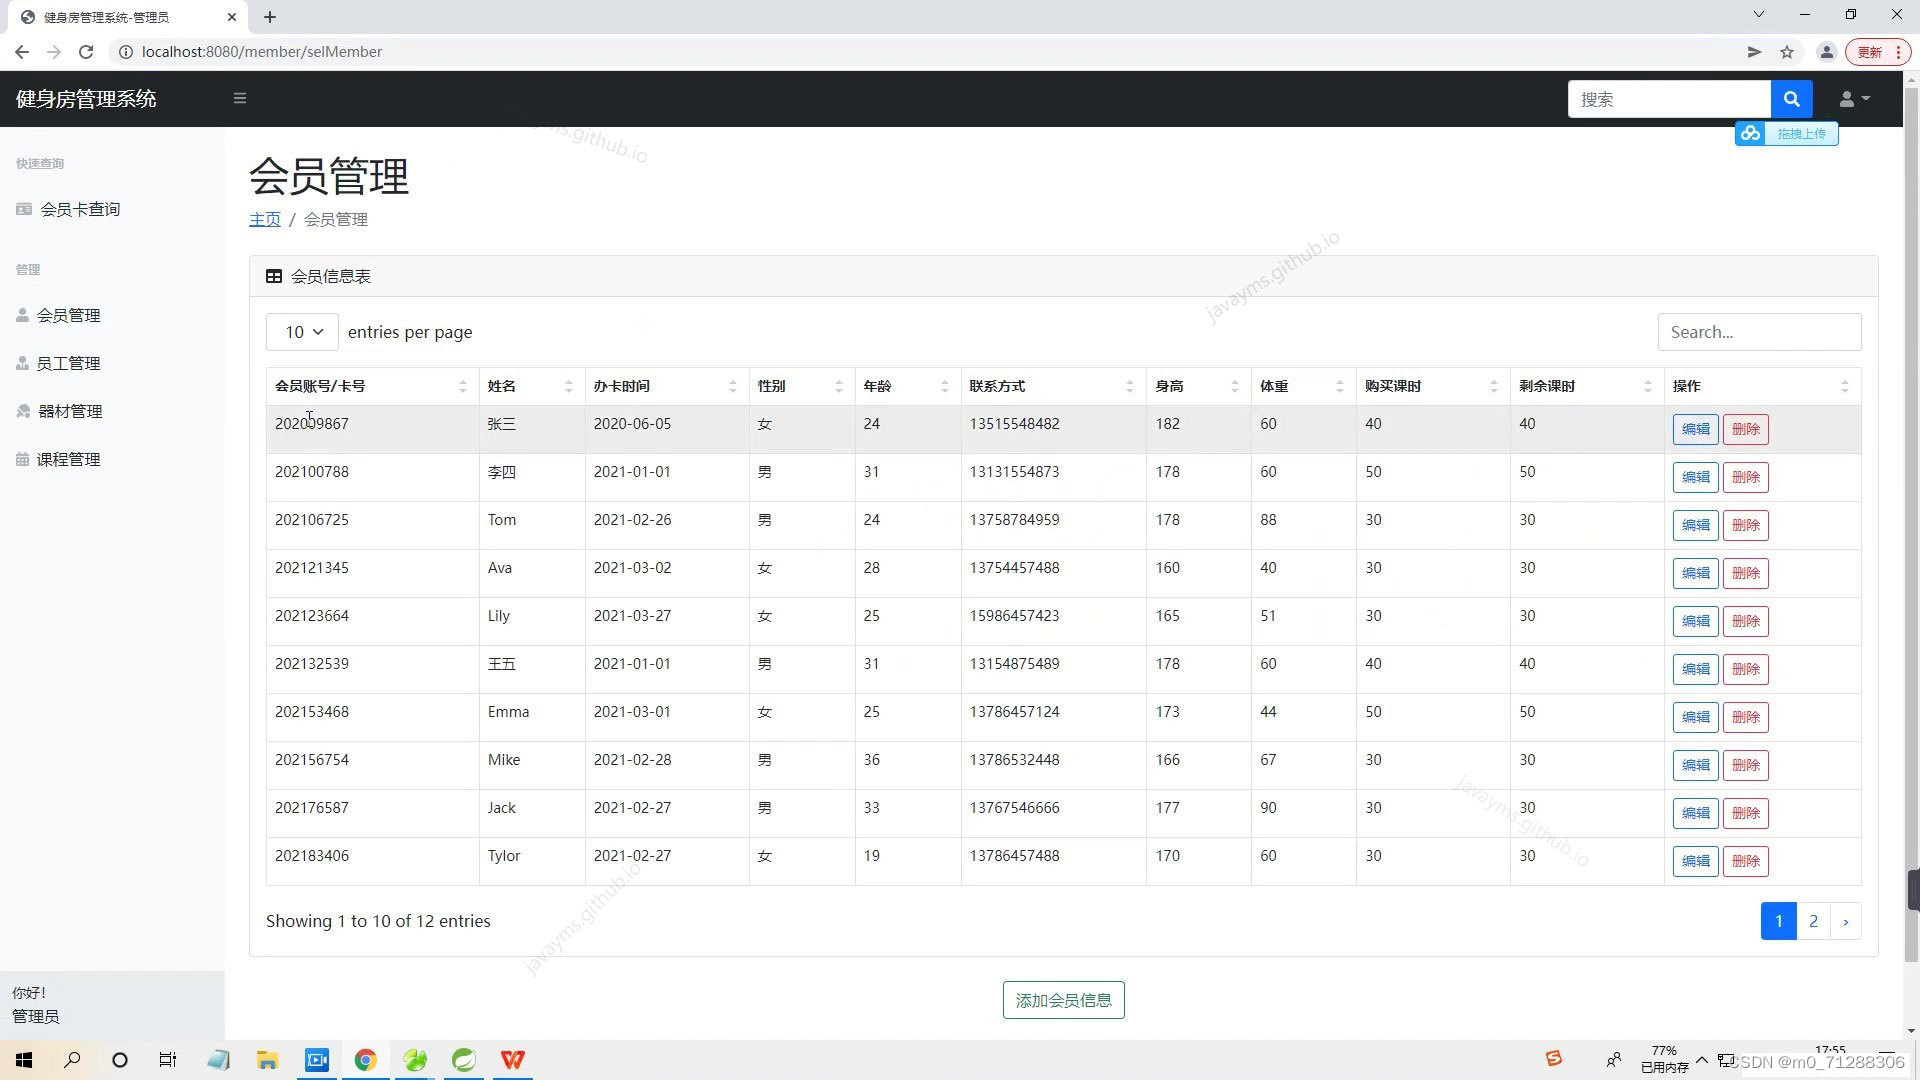This screenshot has height=1080, width=1920.
Task: Sort by 姓名 column header
Action: [532, 386]
